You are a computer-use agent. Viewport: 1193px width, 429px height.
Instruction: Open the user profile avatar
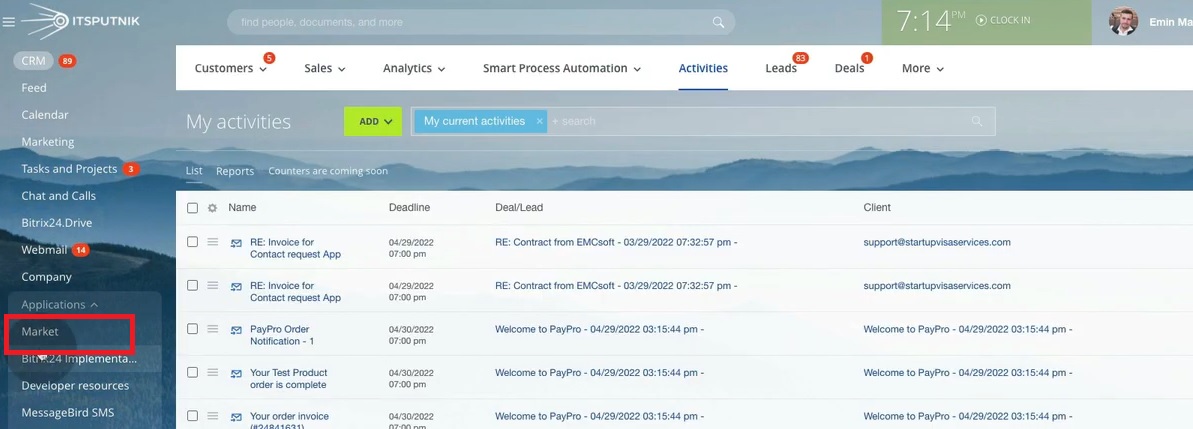[x=1123, y=21]
